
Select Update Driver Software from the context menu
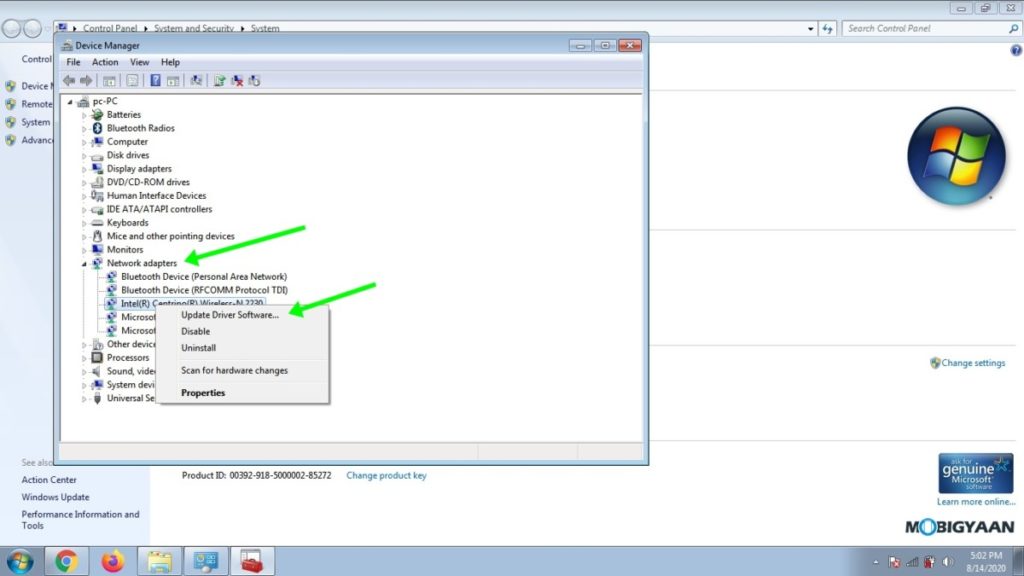(x=228, y=316)
